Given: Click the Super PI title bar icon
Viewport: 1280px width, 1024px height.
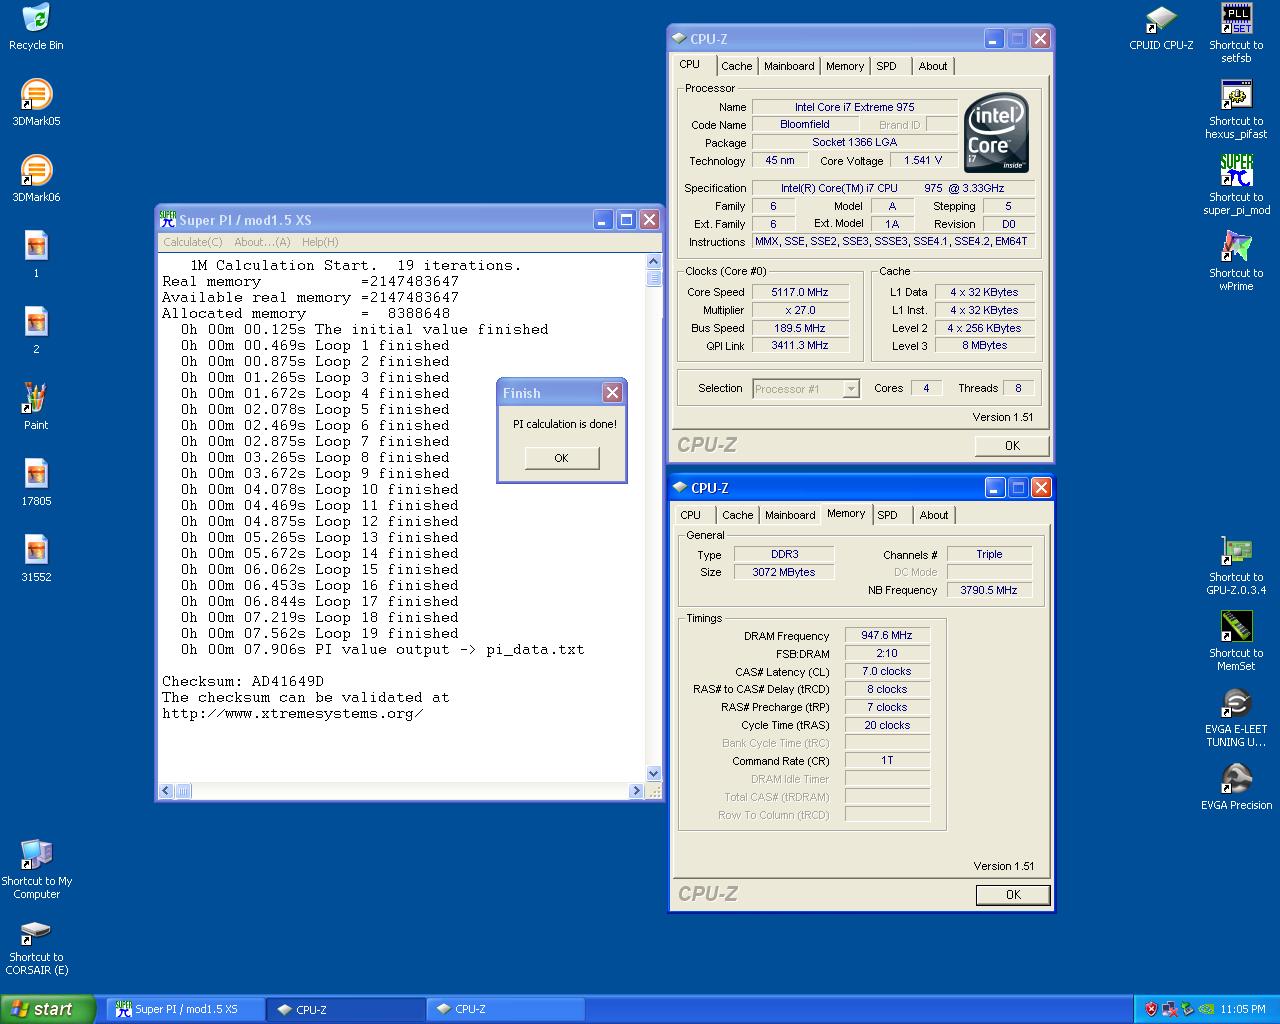Looking at the screenshot, I should [168, 219].
